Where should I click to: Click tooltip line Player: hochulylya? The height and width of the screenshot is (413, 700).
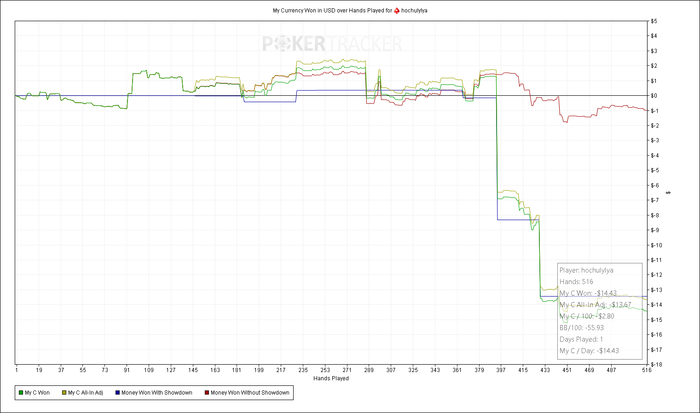pyautogui.click(x=586, y=270)
